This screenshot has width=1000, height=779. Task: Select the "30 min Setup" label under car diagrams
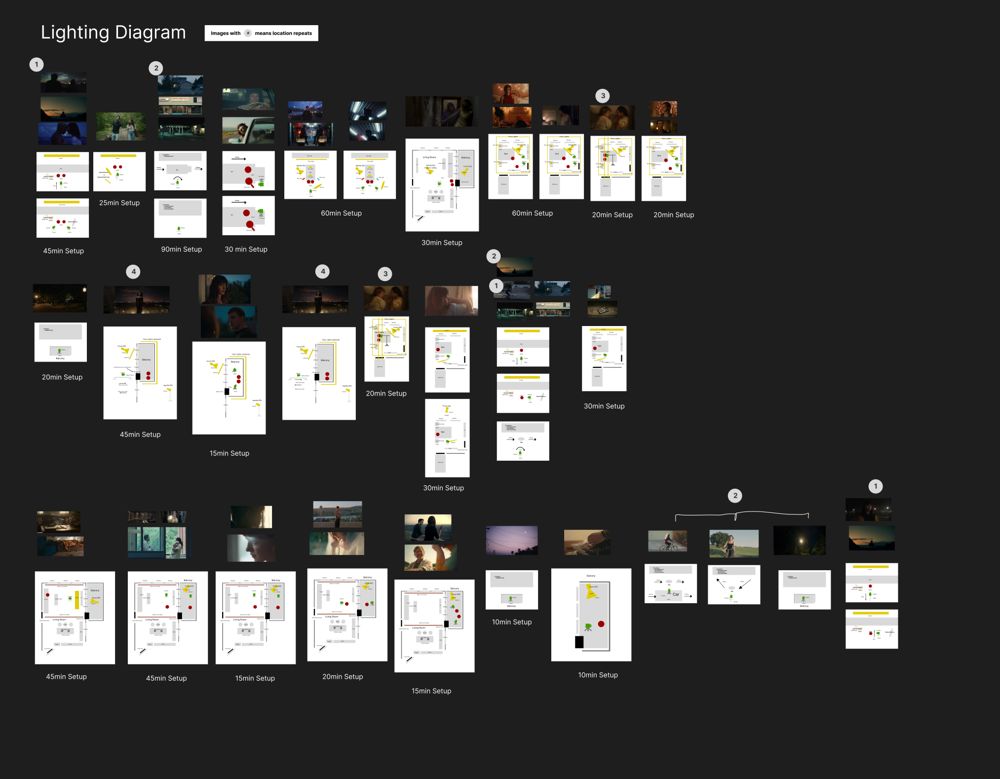pos(246,249)
